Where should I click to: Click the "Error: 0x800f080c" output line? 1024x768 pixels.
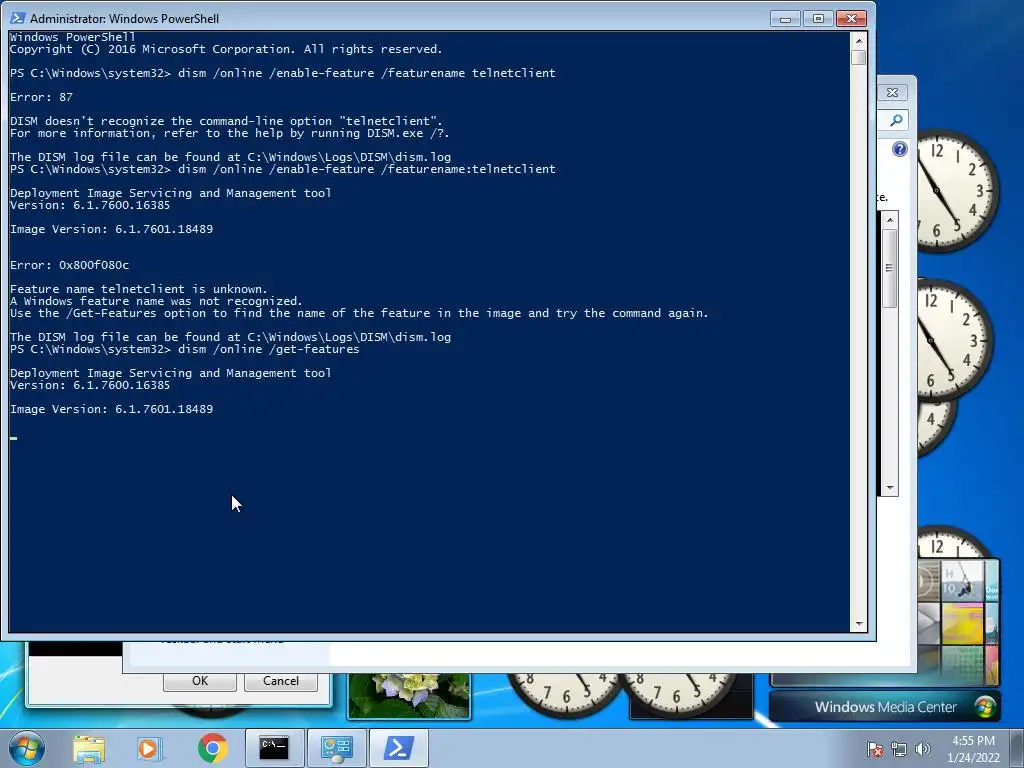tap(69, 265)
